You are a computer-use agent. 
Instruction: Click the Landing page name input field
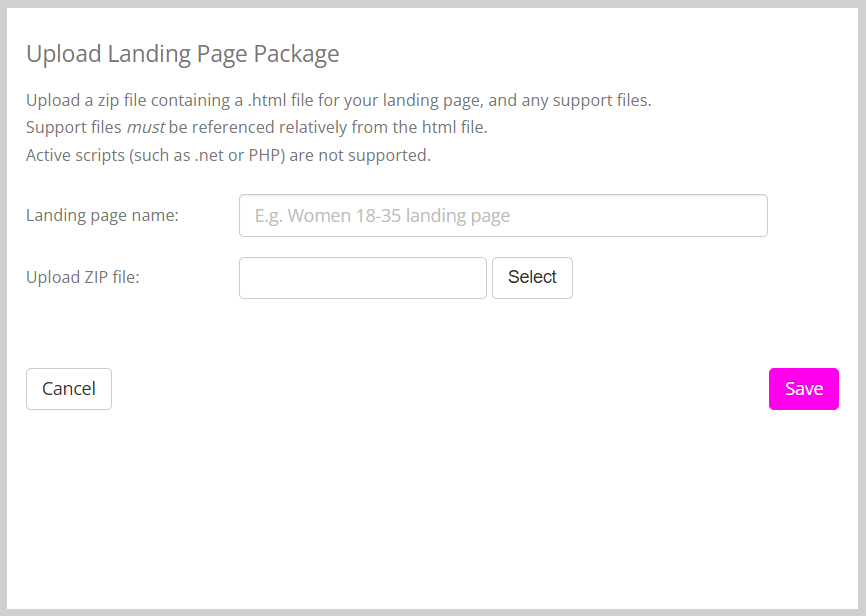coord(503,215)
